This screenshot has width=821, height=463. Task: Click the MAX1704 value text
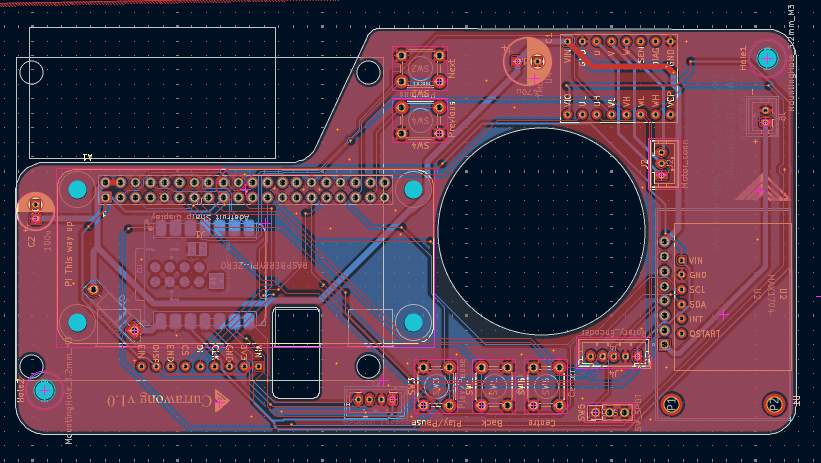771,293
